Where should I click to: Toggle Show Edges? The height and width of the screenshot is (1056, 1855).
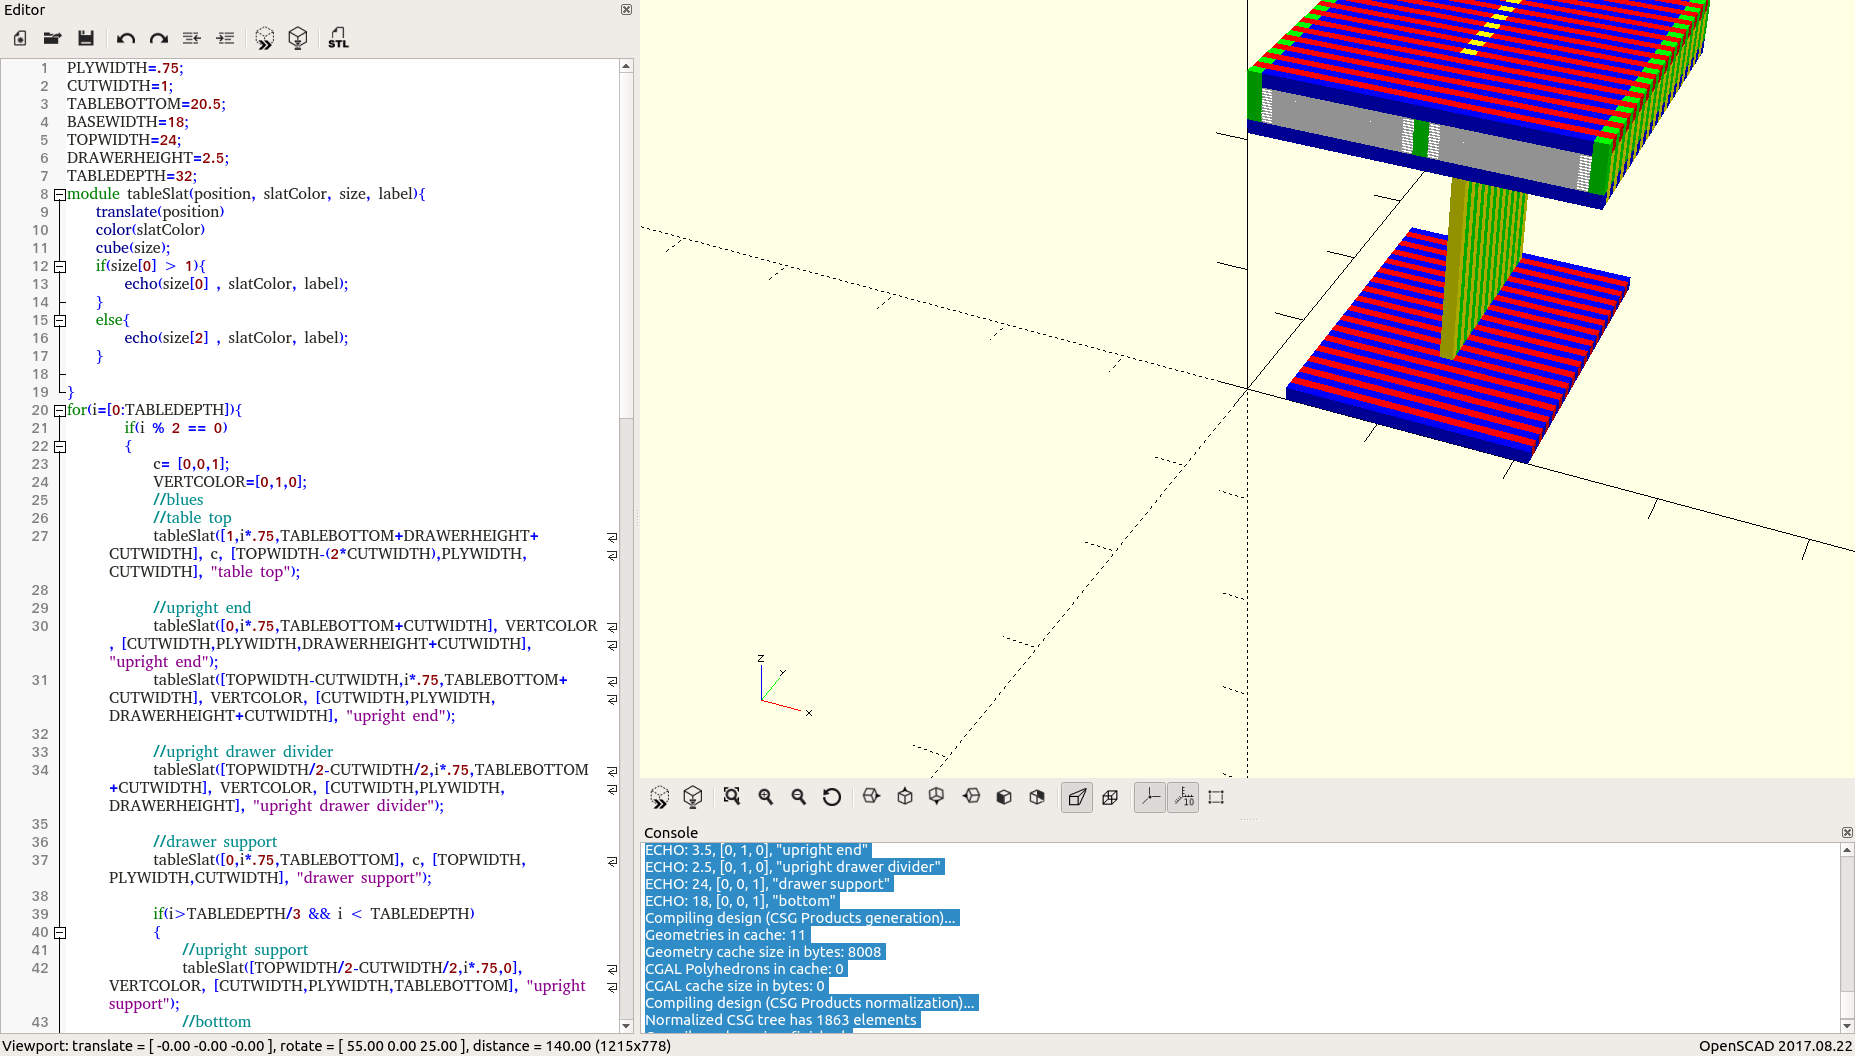[1216, 797]
